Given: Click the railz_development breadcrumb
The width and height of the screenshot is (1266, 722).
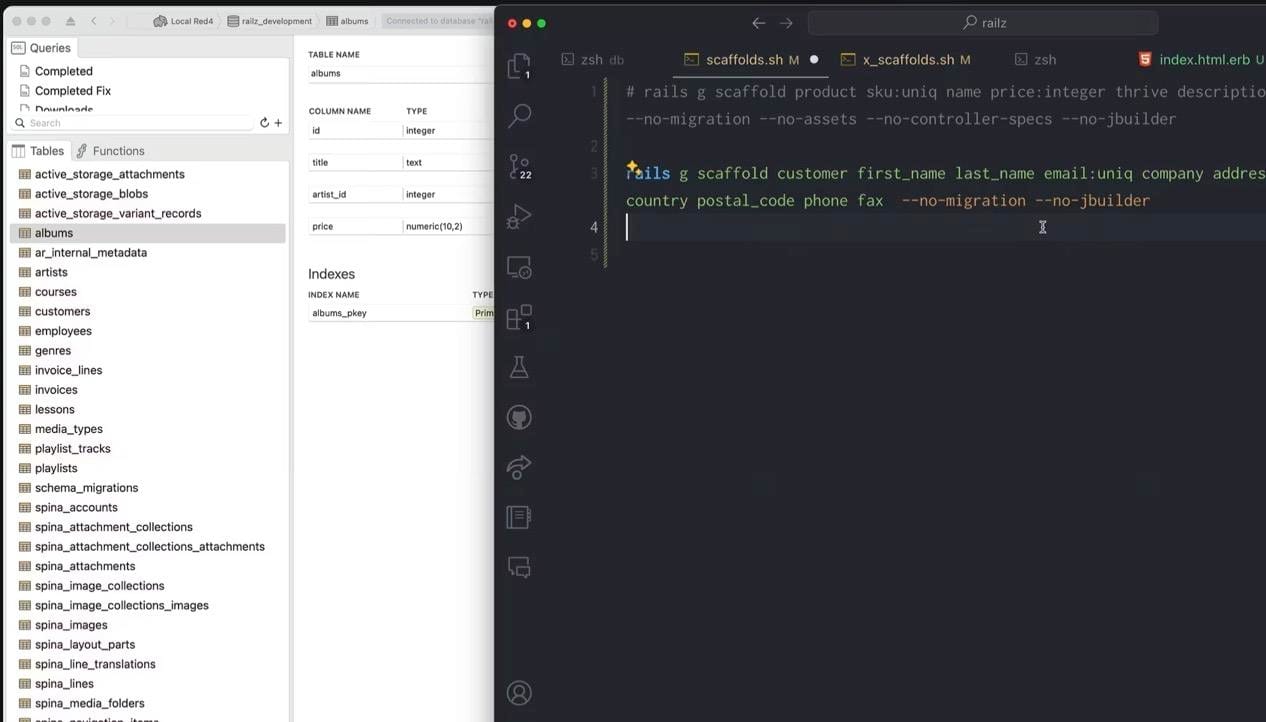Looking at the screenshot, I should [269, 21].
